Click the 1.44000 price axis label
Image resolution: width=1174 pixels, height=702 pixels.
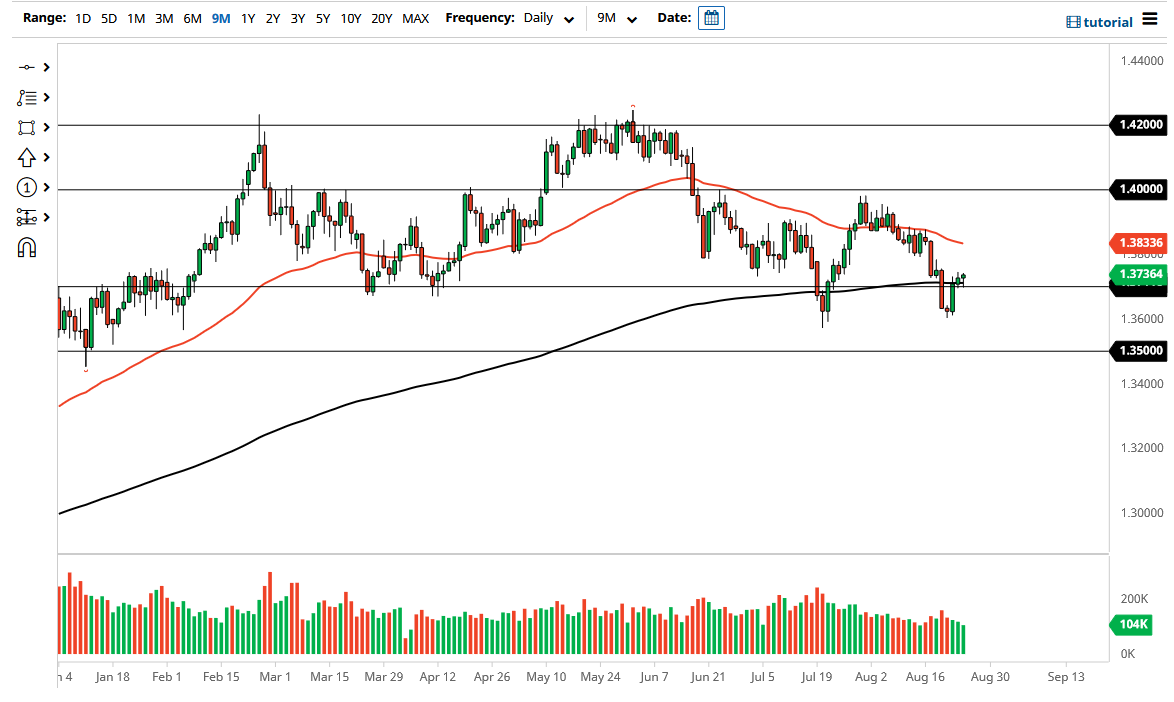[x=1142, y=61]
